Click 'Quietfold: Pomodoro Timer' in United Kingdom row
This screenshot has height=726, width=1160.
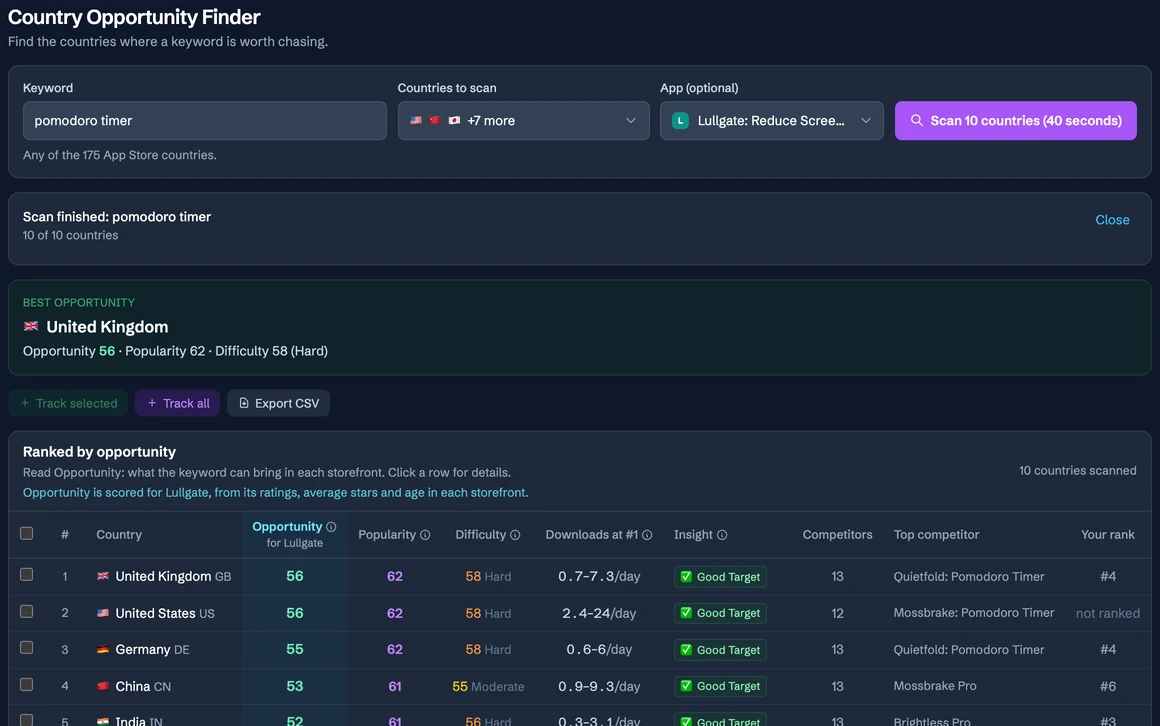click(969, 577)
